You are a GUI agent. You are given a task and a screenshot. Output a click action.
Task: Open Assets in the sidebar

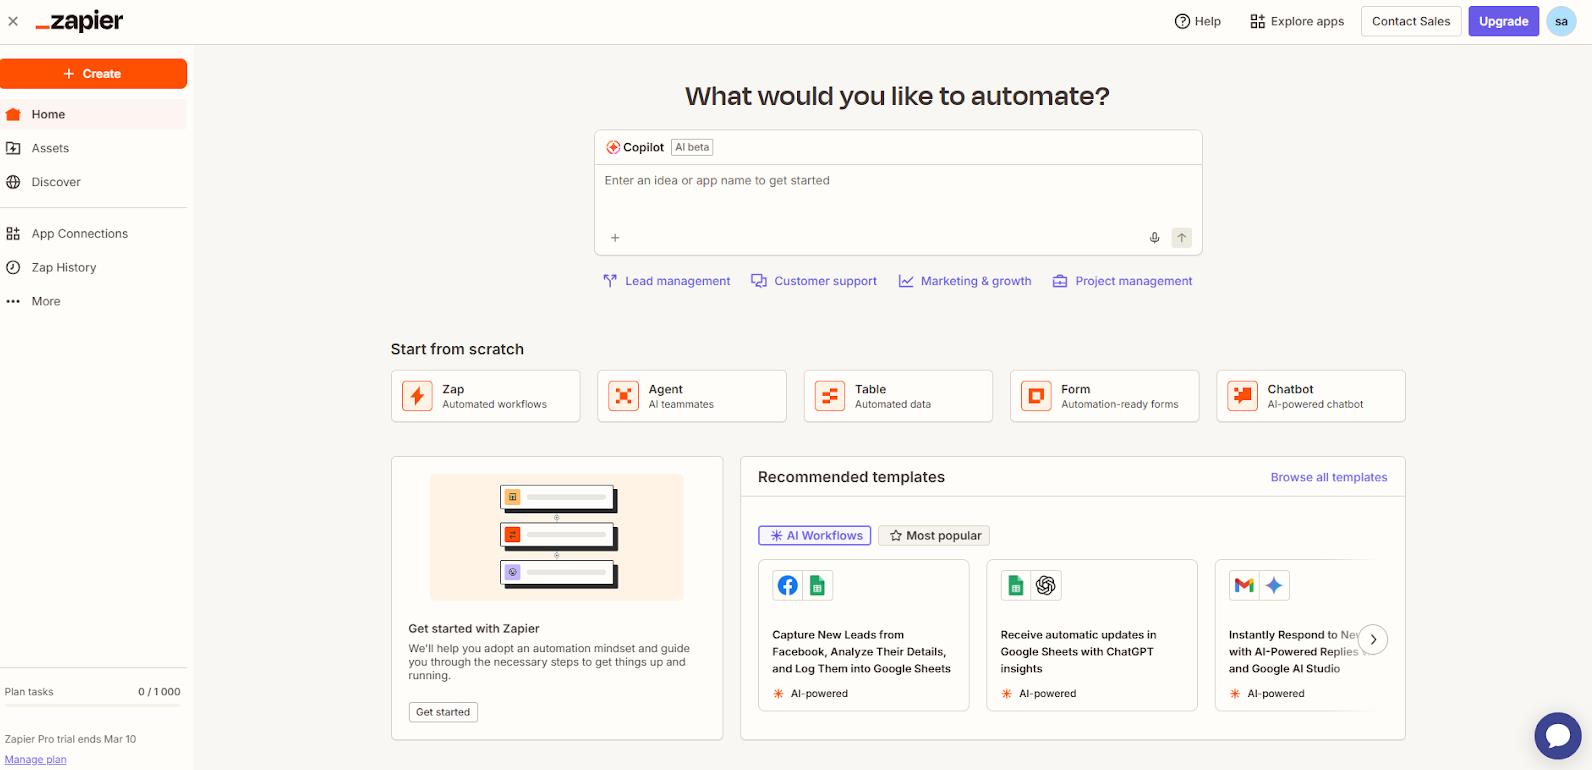[93, 148]
